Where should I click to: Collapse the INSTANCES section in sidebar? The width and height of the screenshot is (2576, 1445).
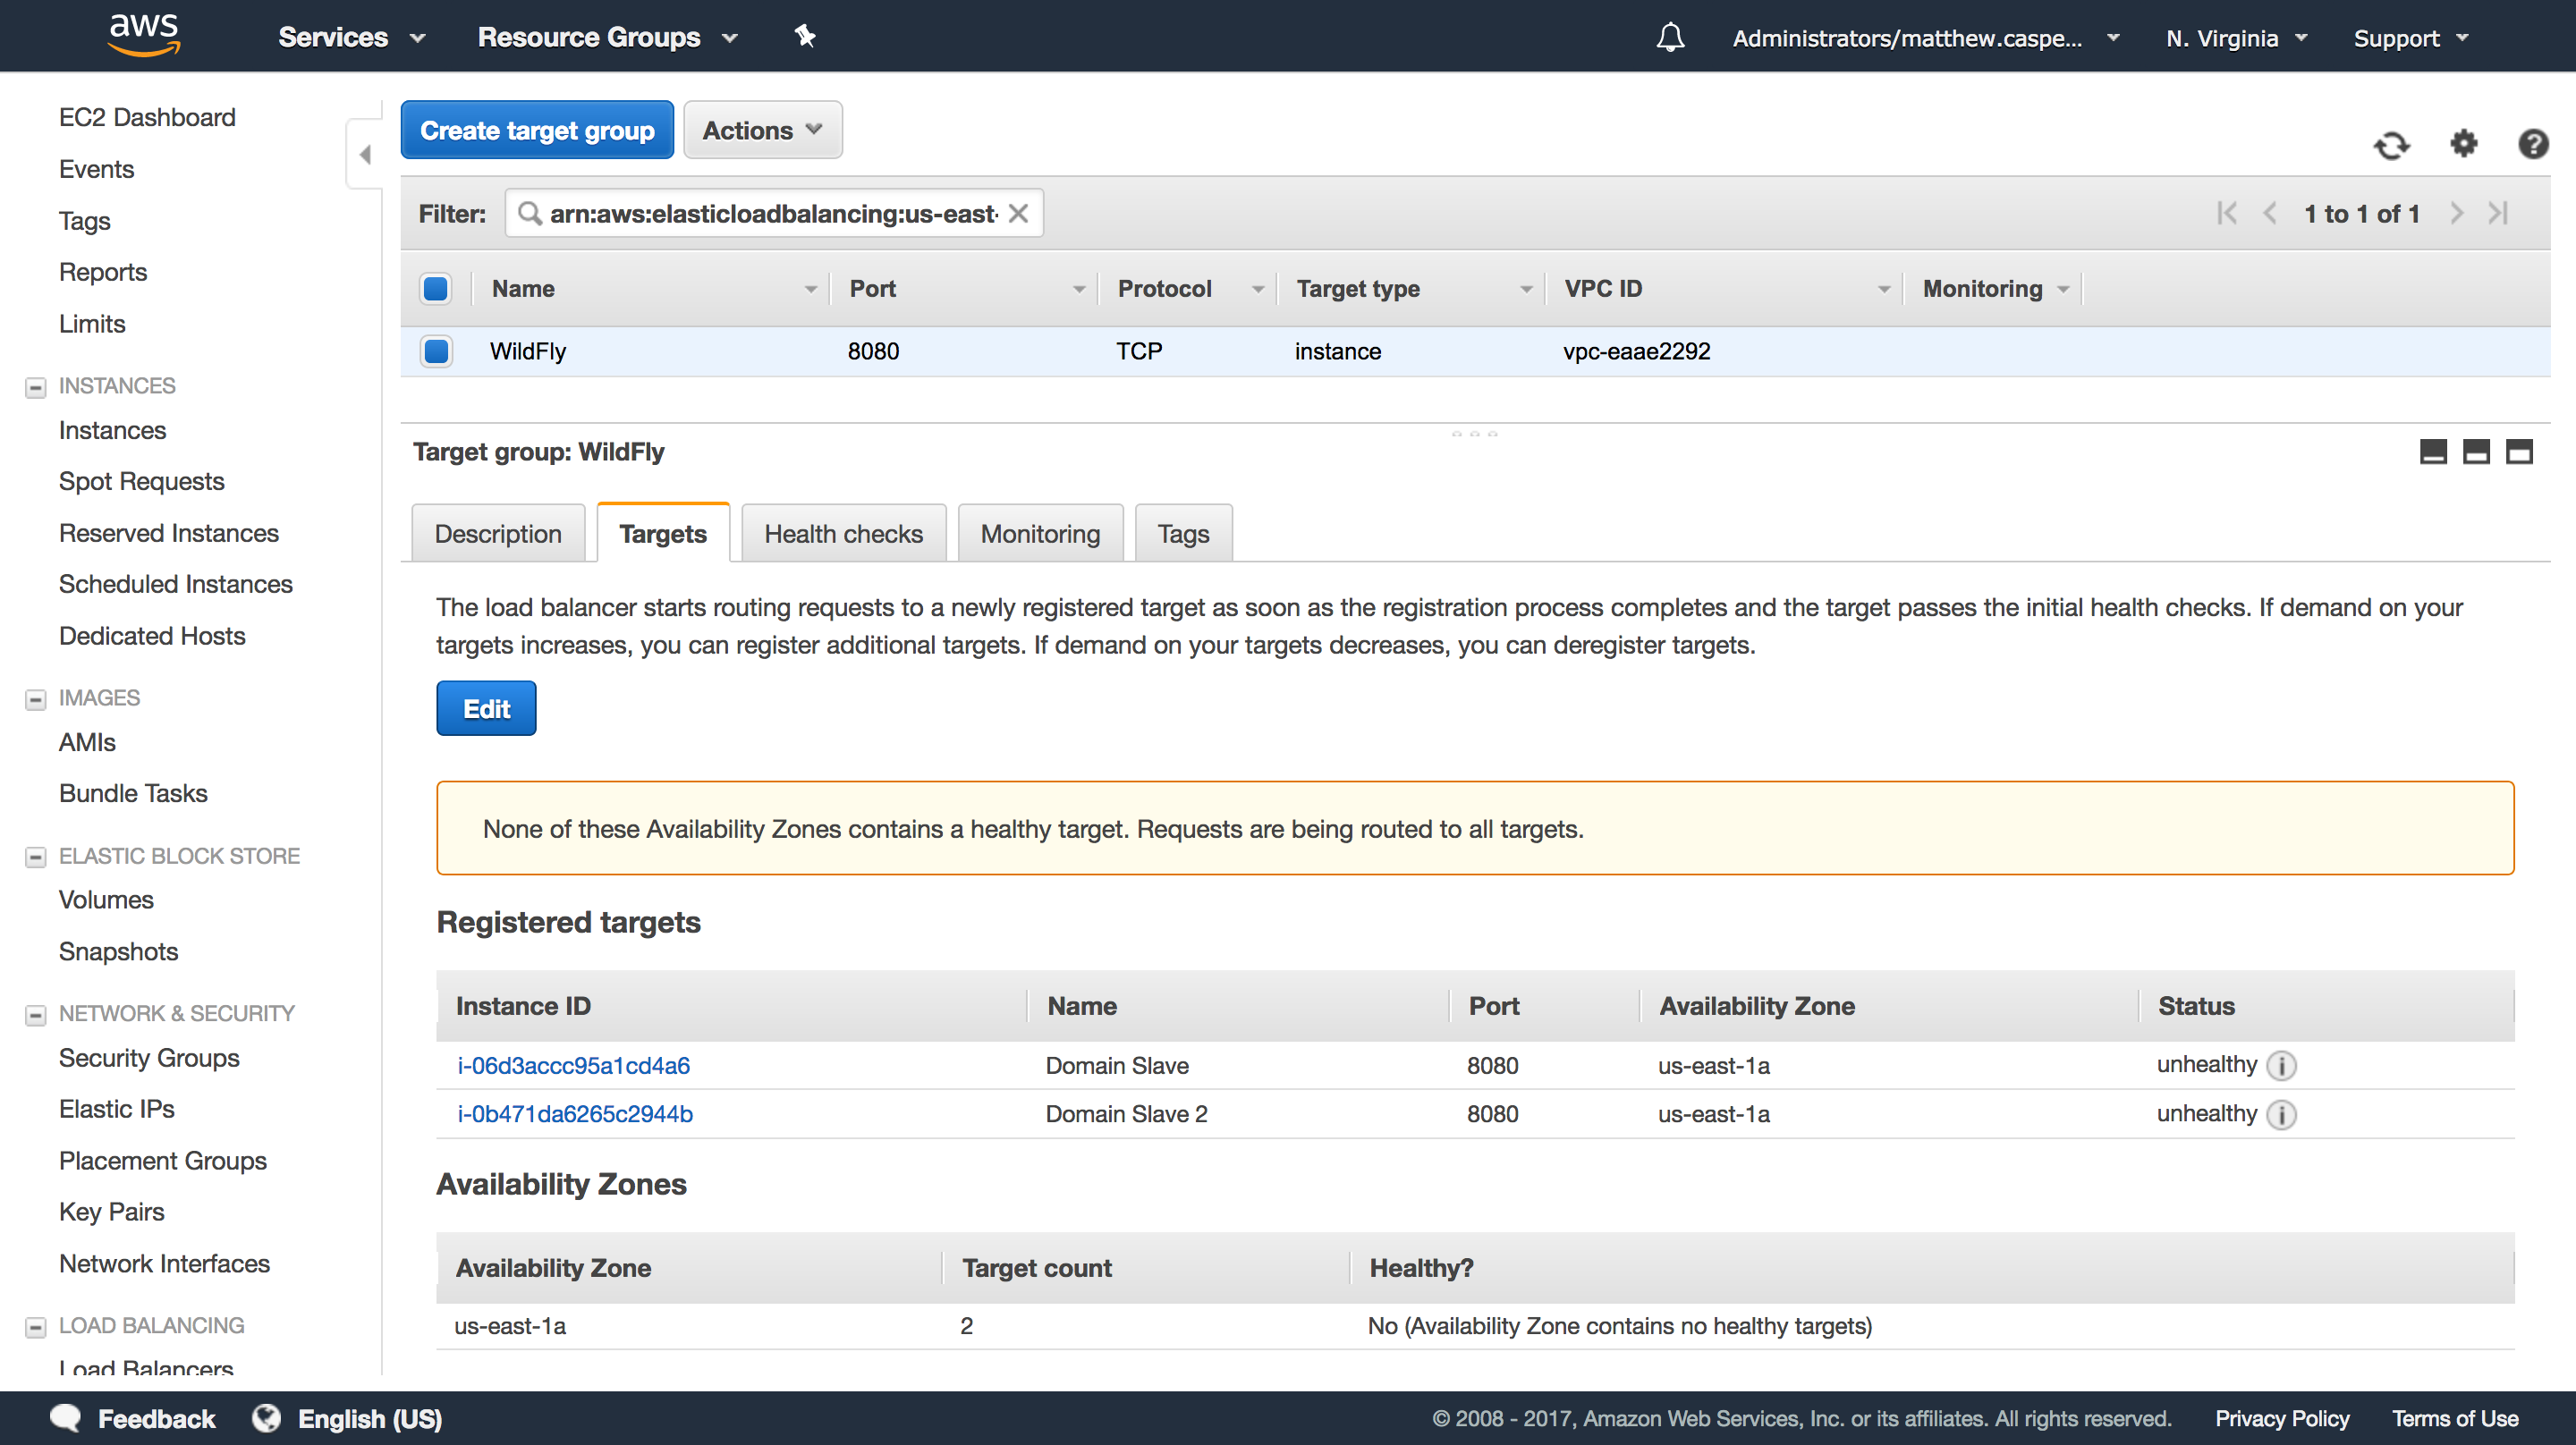coord(35,386)
